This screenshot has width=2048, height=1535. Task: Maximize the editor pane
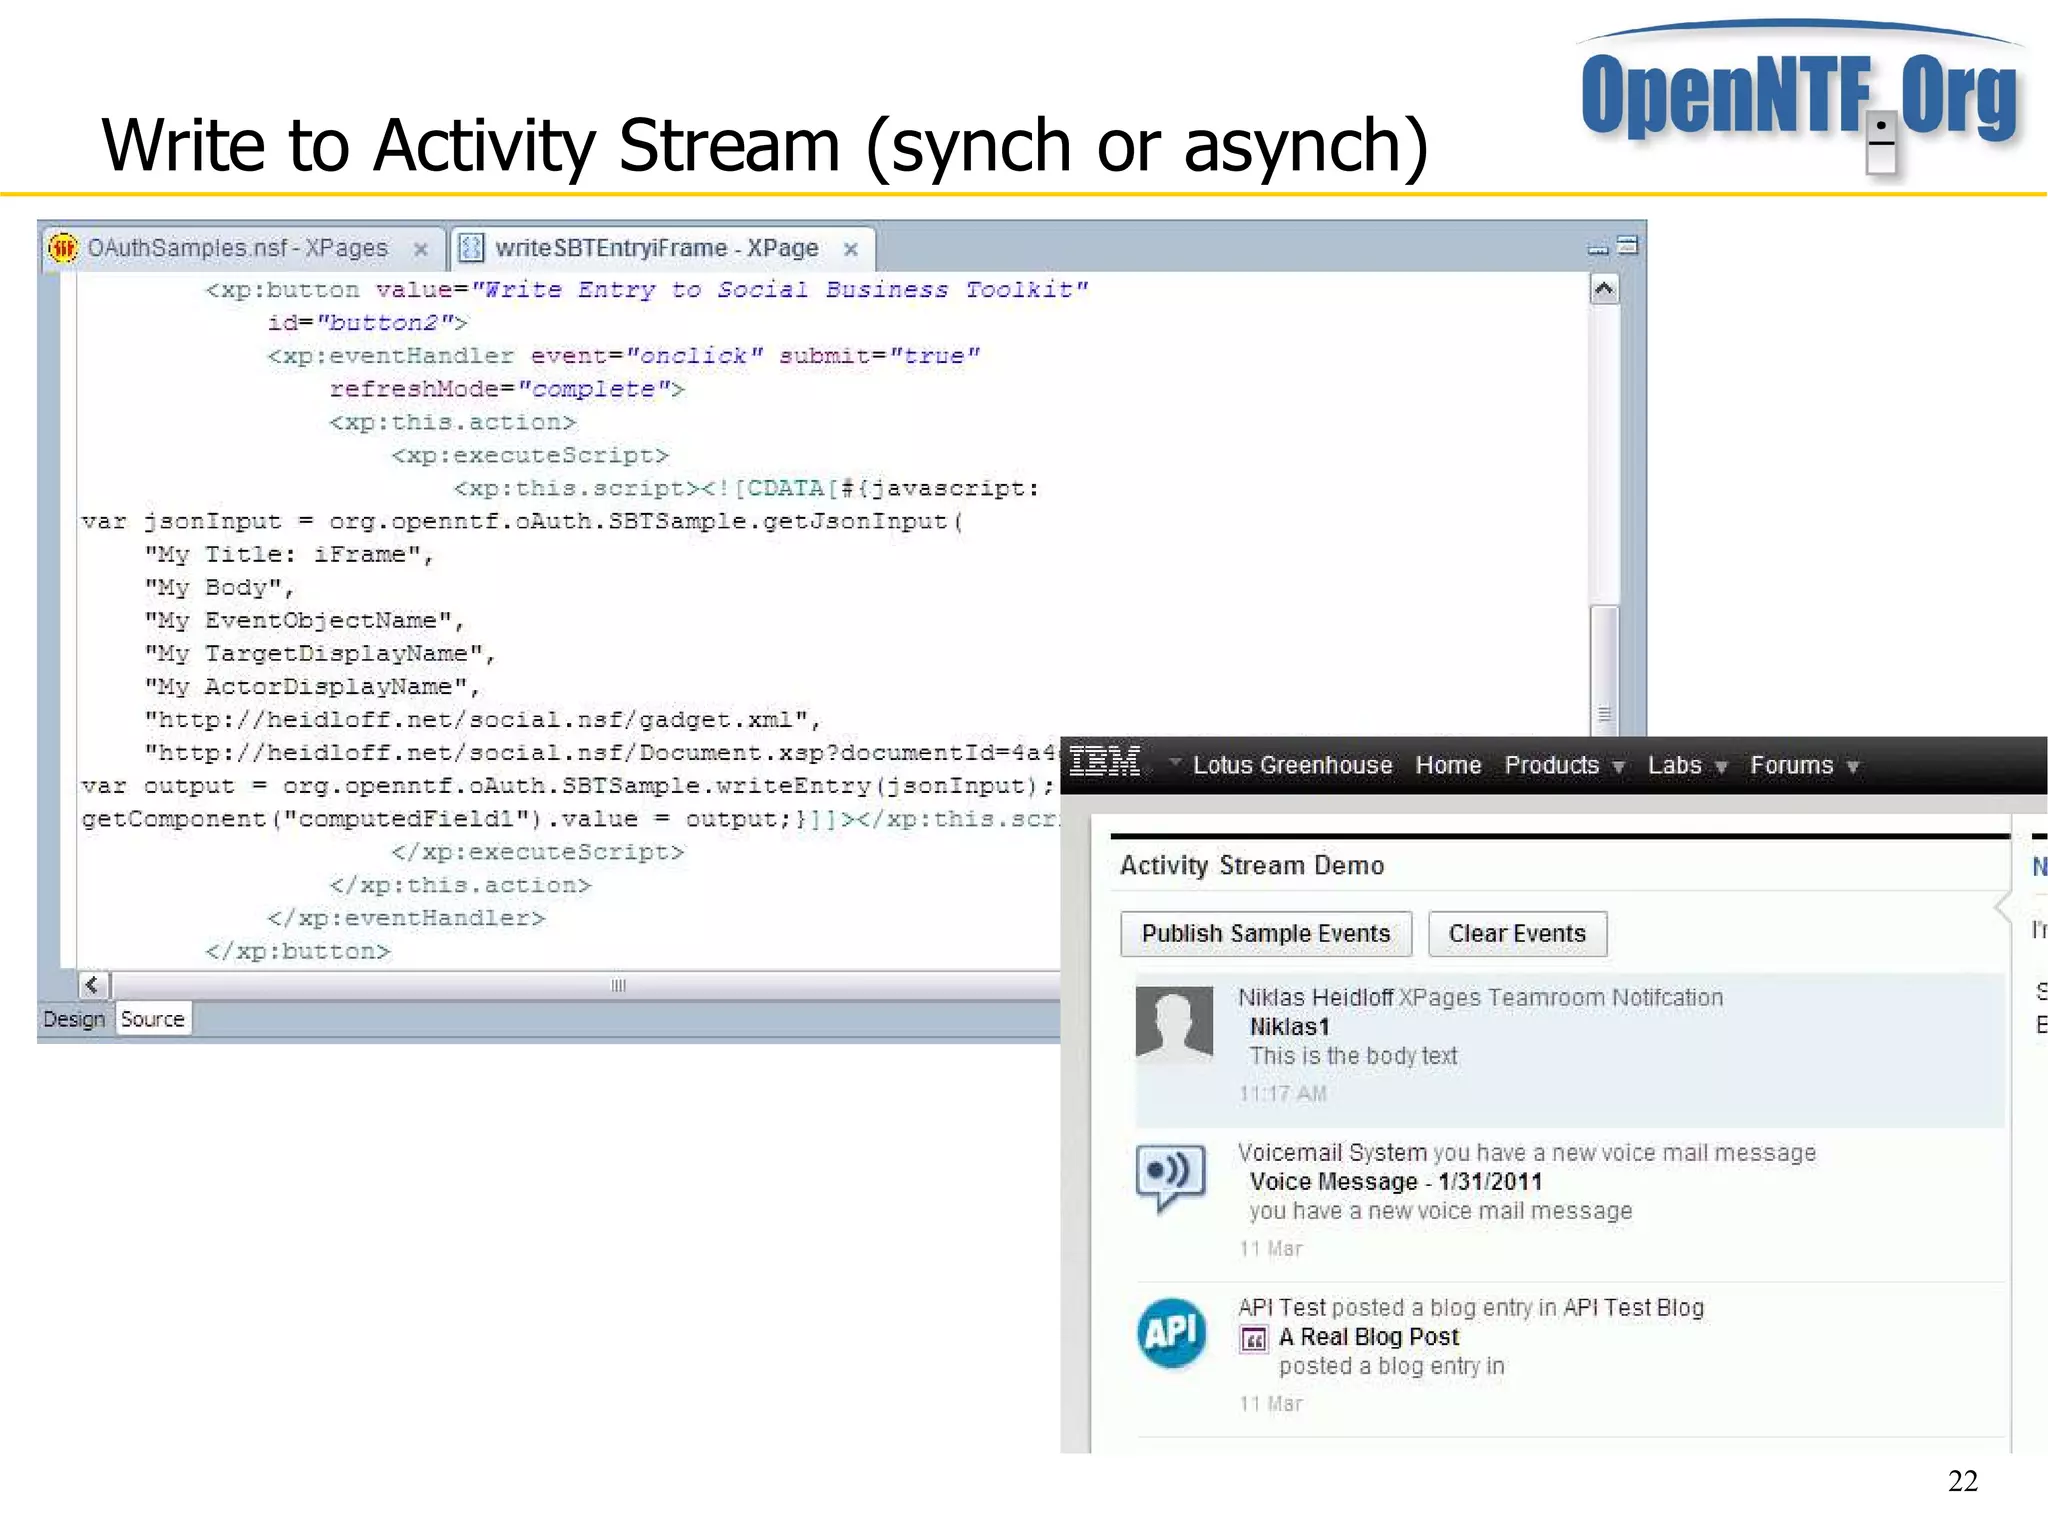(x=1628, y=245)
